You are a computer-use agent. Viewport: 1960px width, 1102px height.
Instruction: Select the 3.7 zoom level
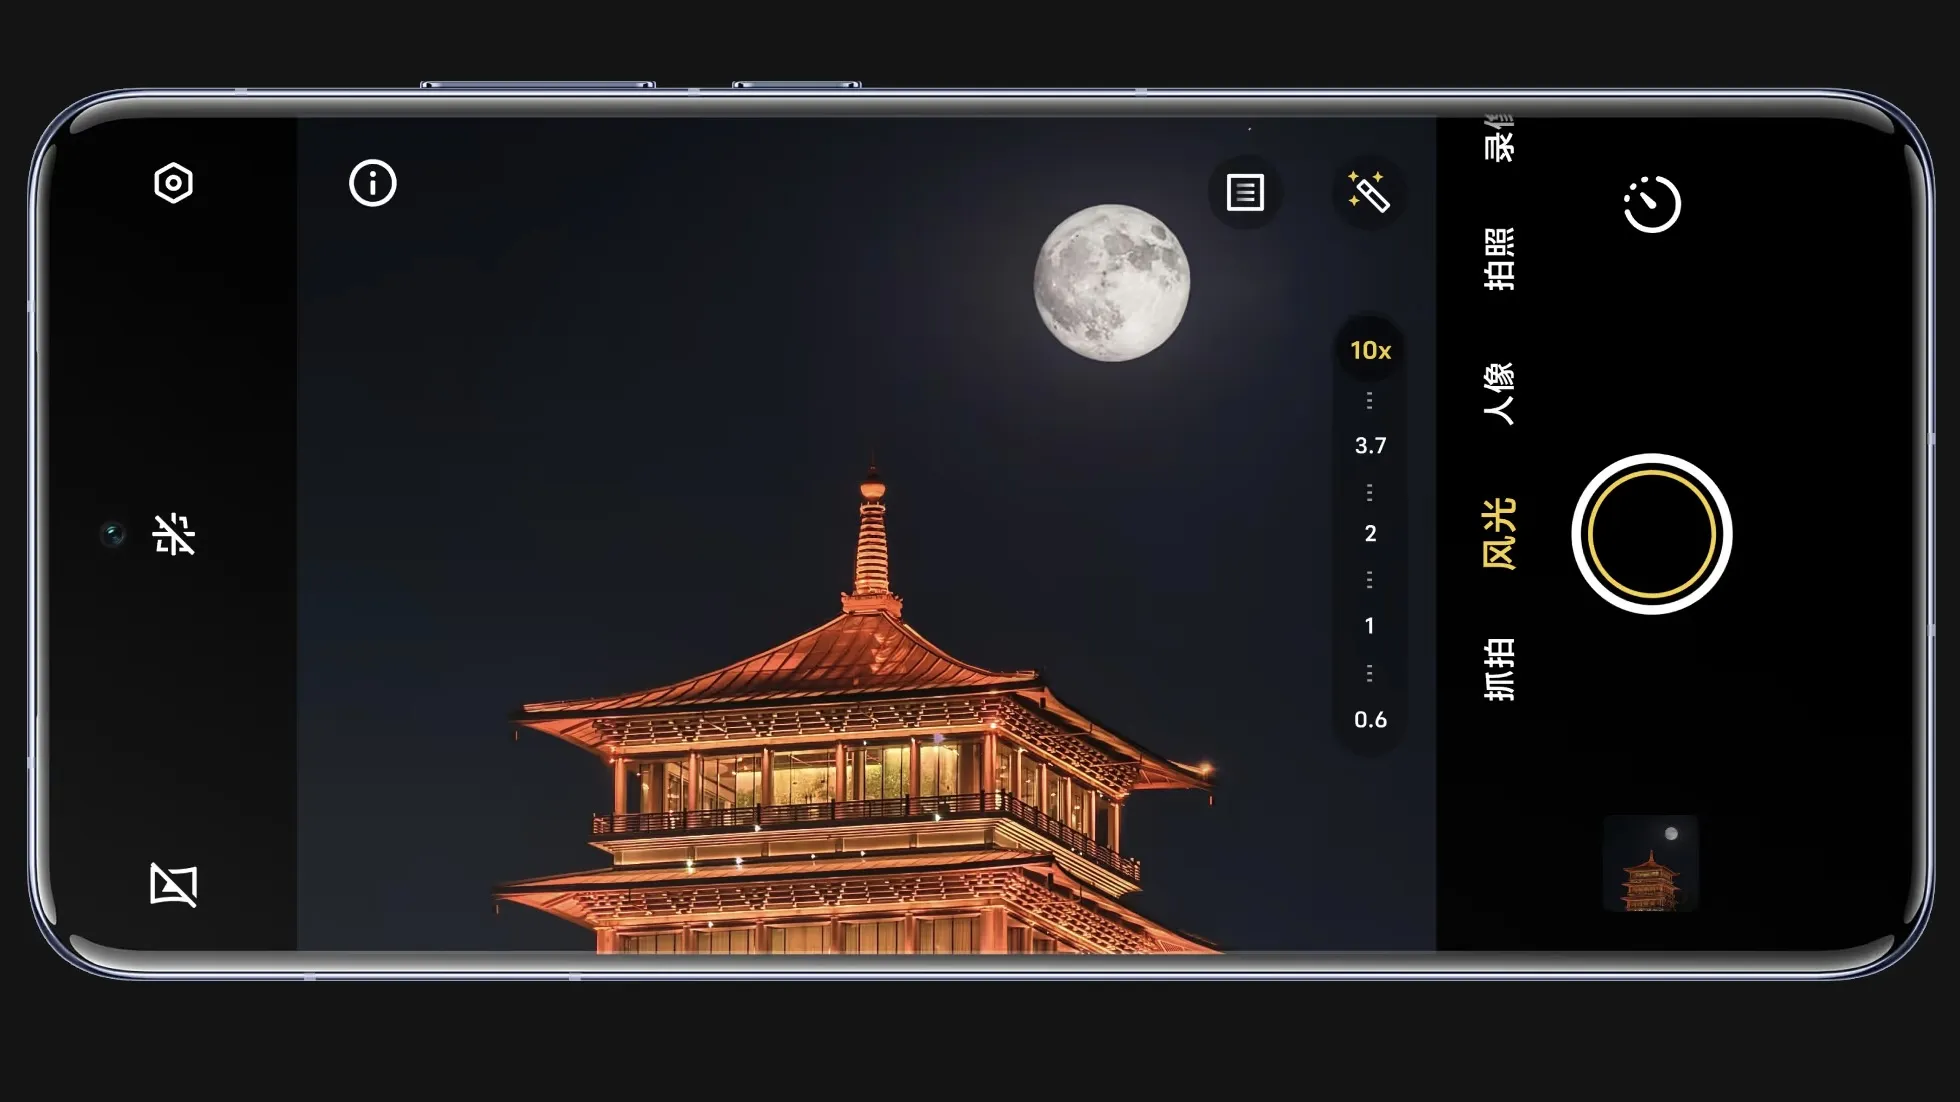tap(1370, 445)
